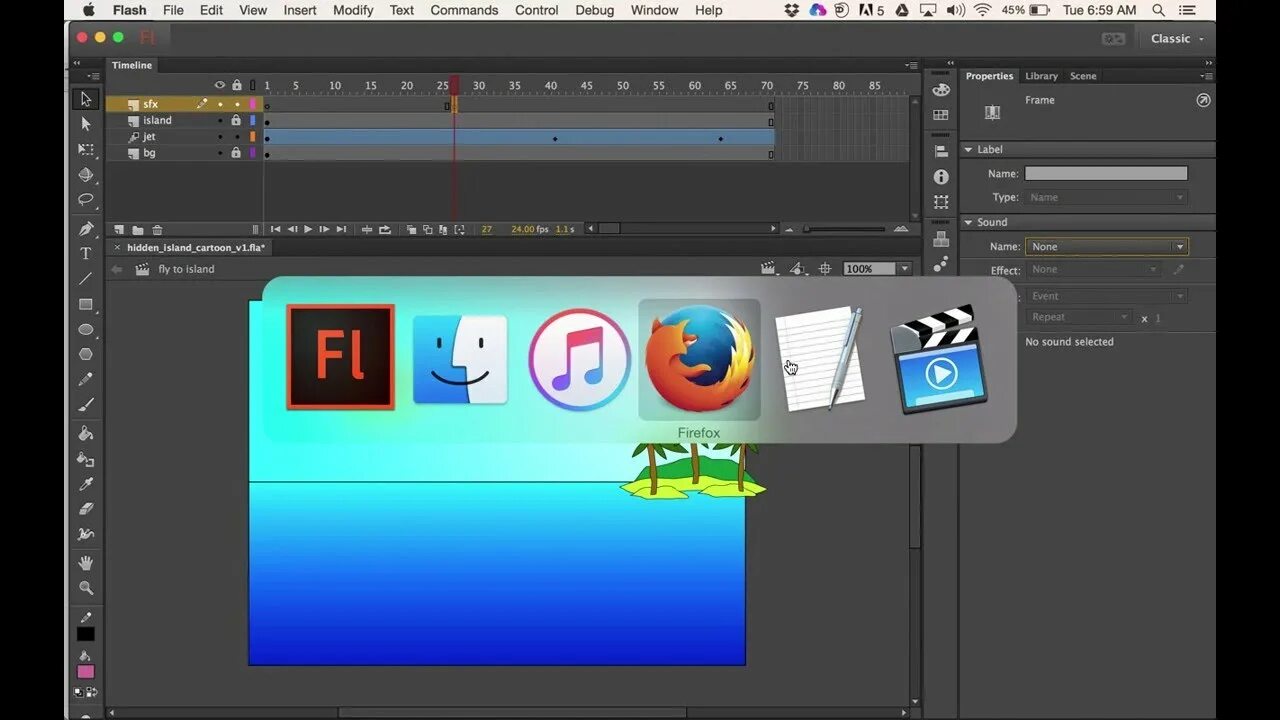
Task: Open the Insert menu
Action: (x=300, y=10)
